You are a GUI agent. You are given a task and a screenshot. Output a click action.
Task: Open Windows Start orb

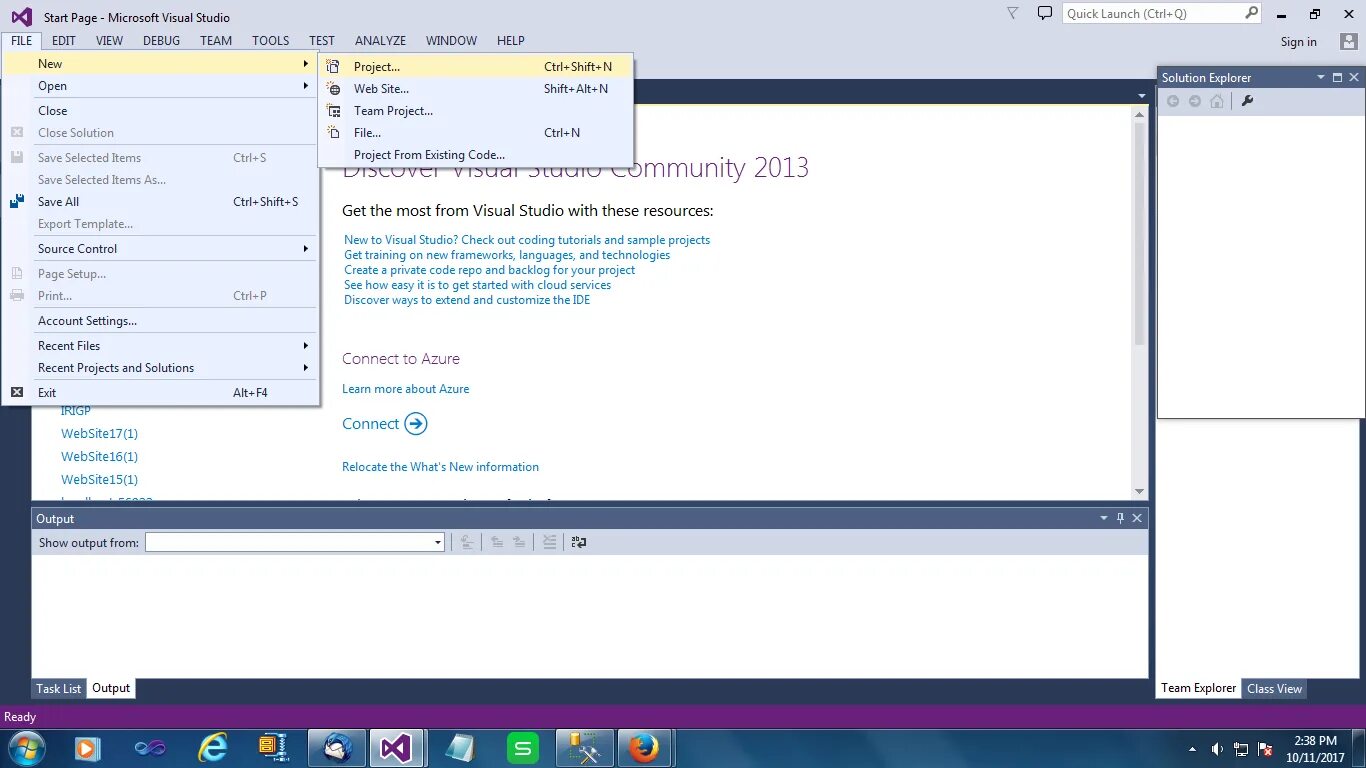(26, 748)
